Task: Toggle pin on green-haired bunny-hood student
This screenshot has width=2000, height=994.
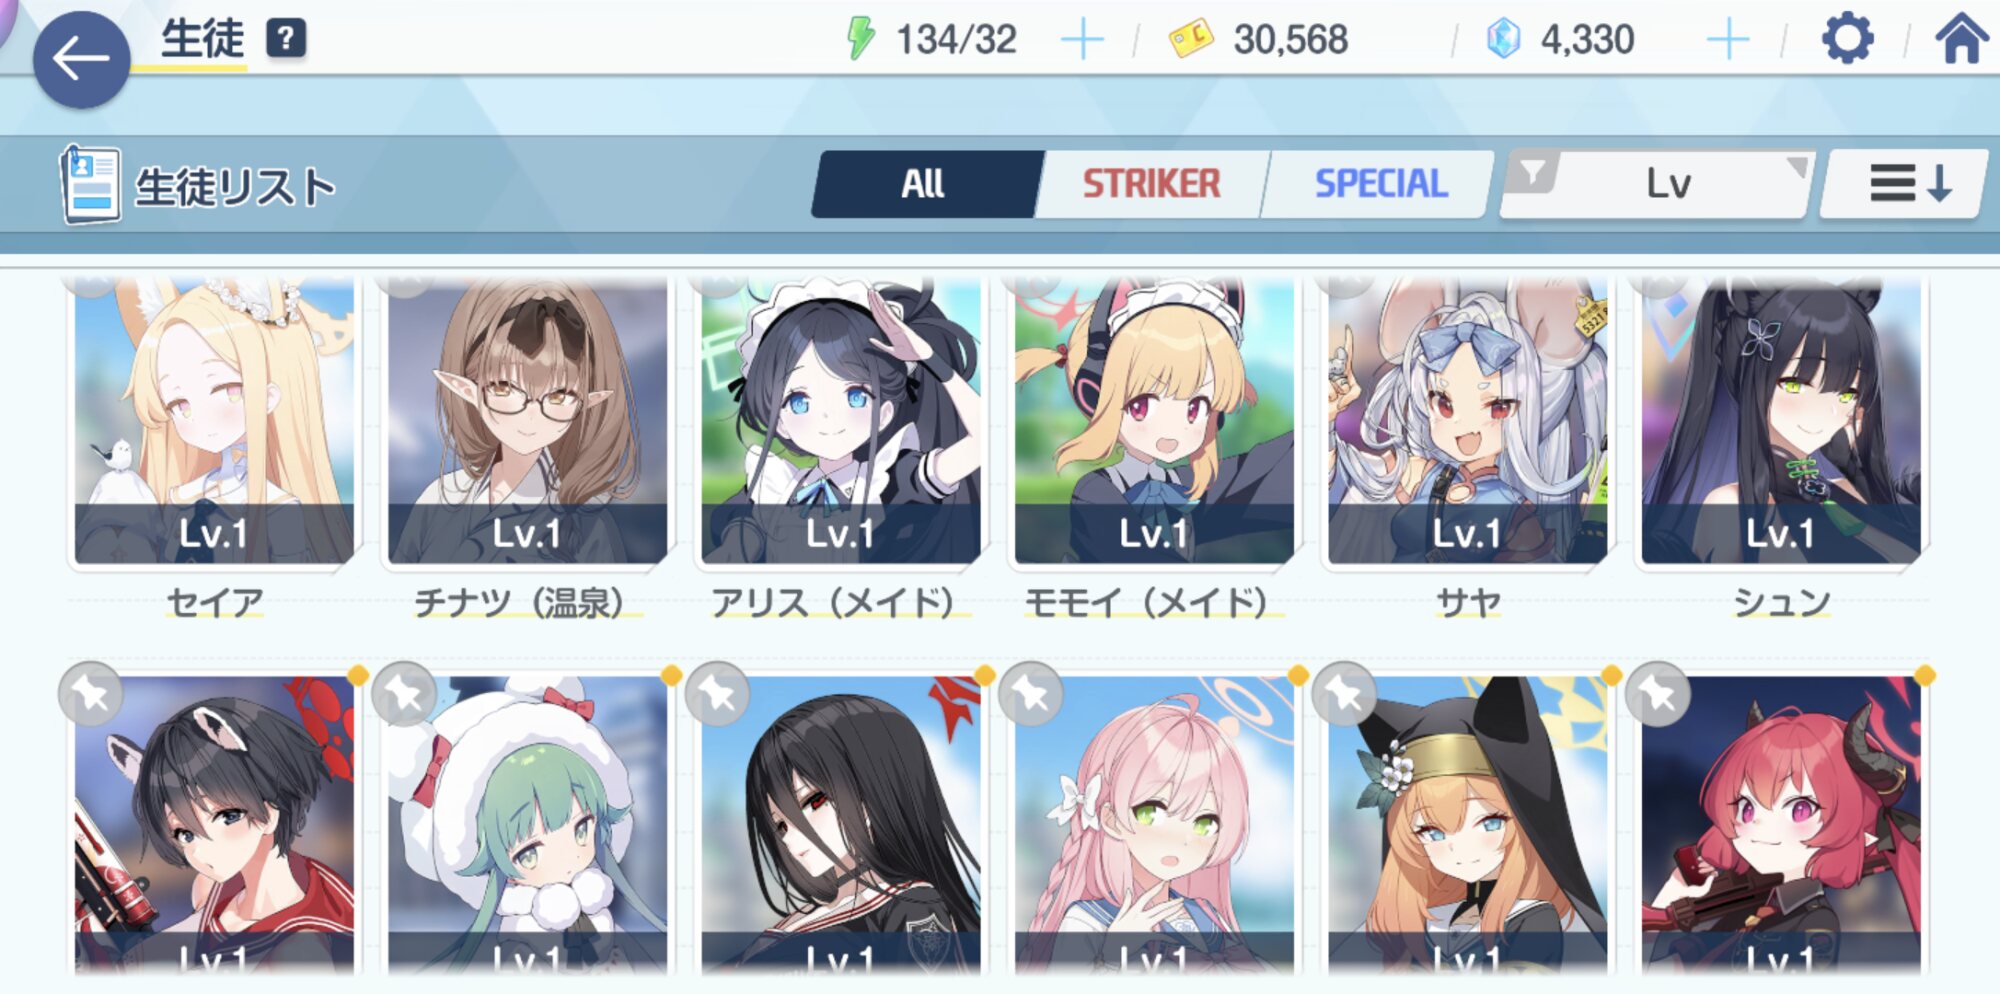Action: coord(404,693)
